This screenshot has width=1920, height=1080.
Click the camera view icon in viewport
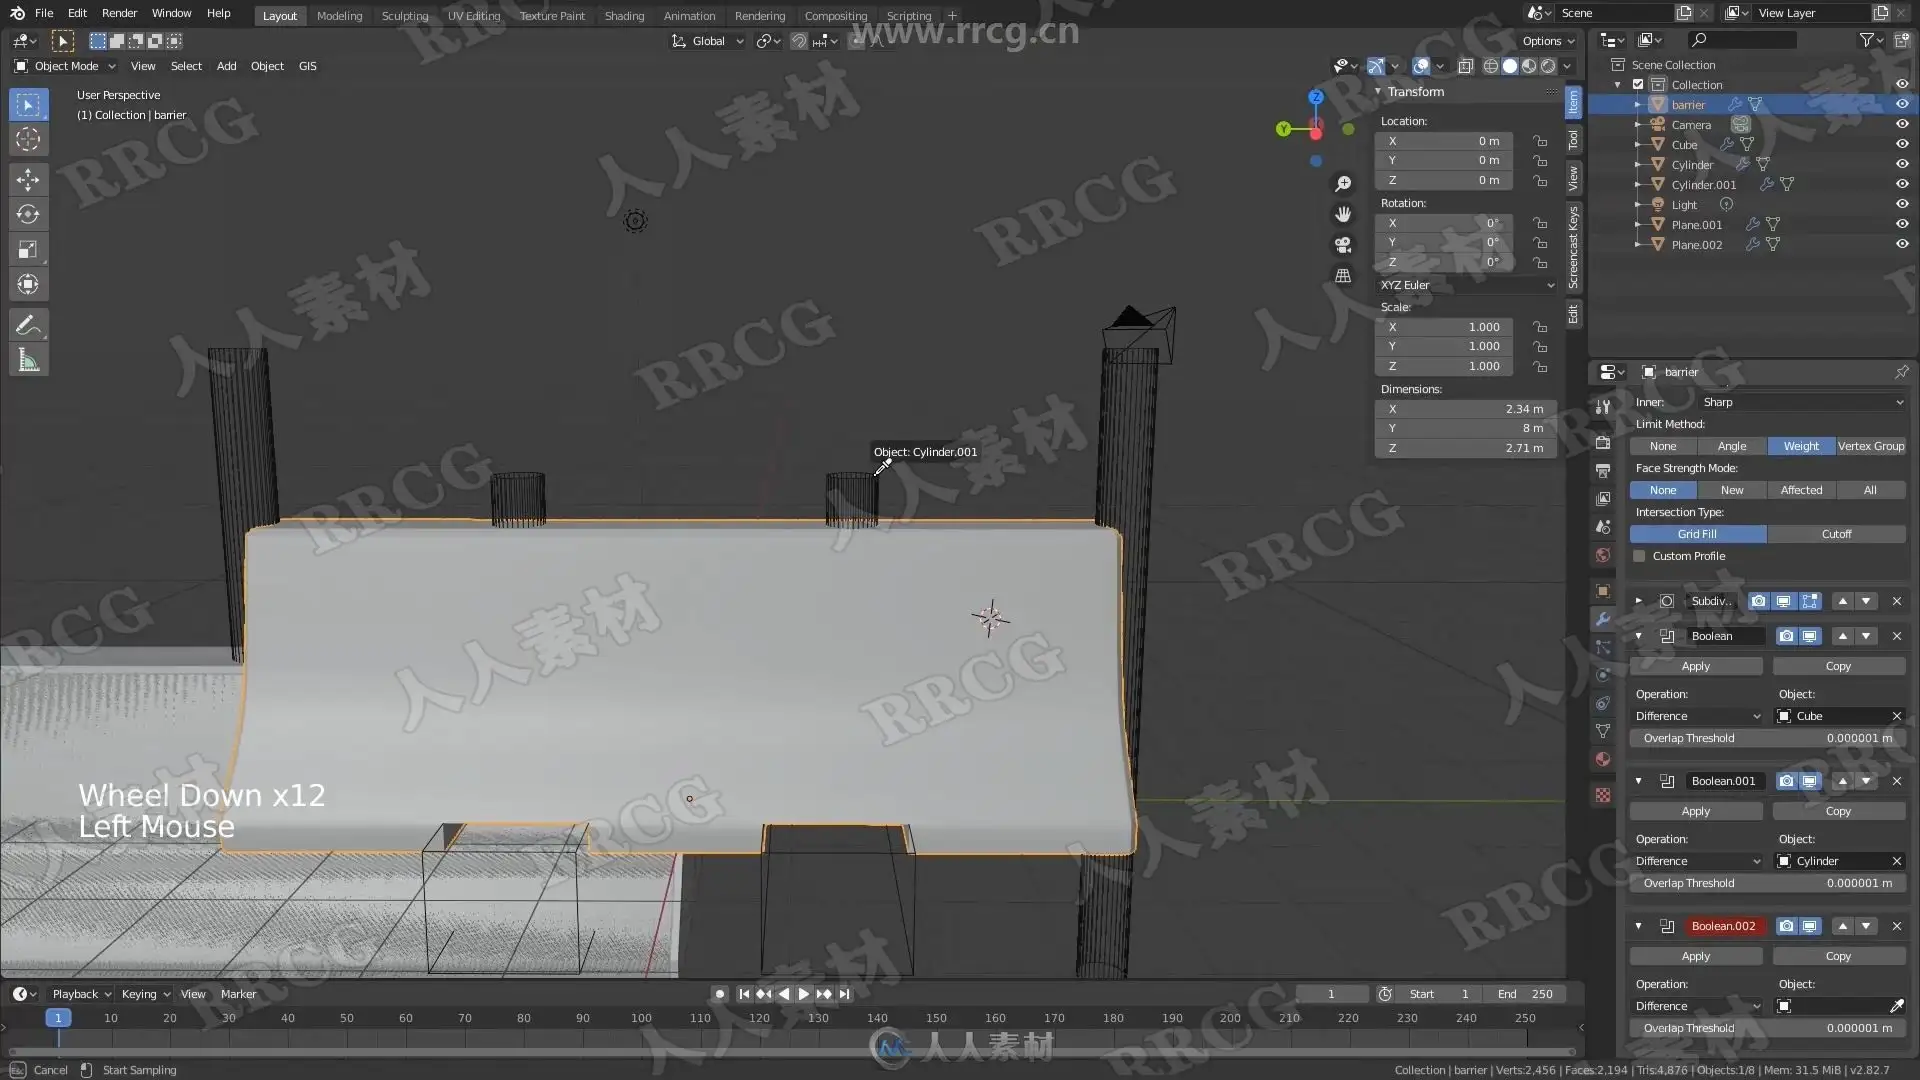coord(1343,245)
